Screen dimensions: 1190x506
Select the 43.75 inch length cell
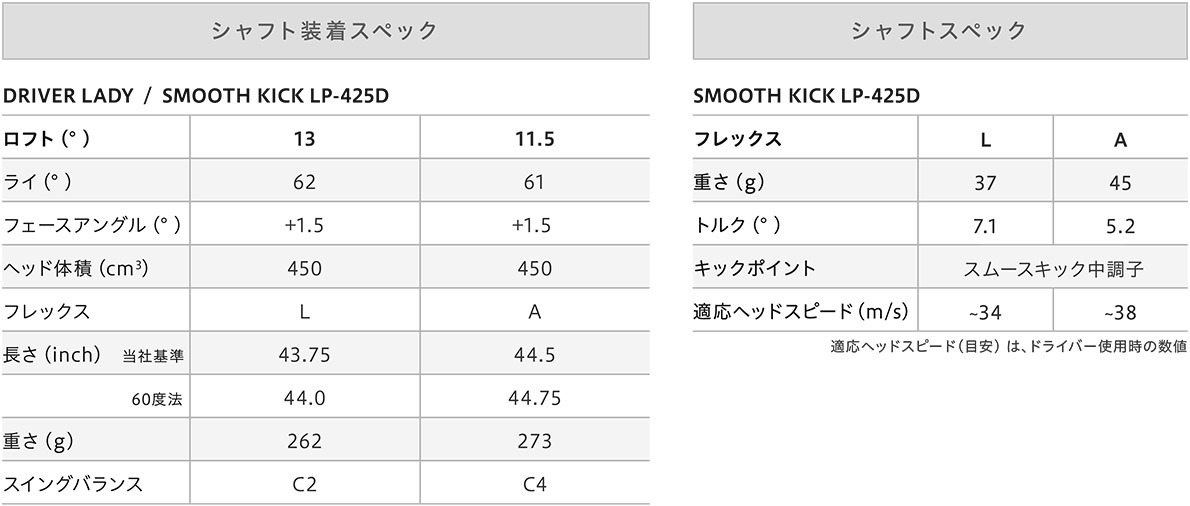(x=304, y=355)
